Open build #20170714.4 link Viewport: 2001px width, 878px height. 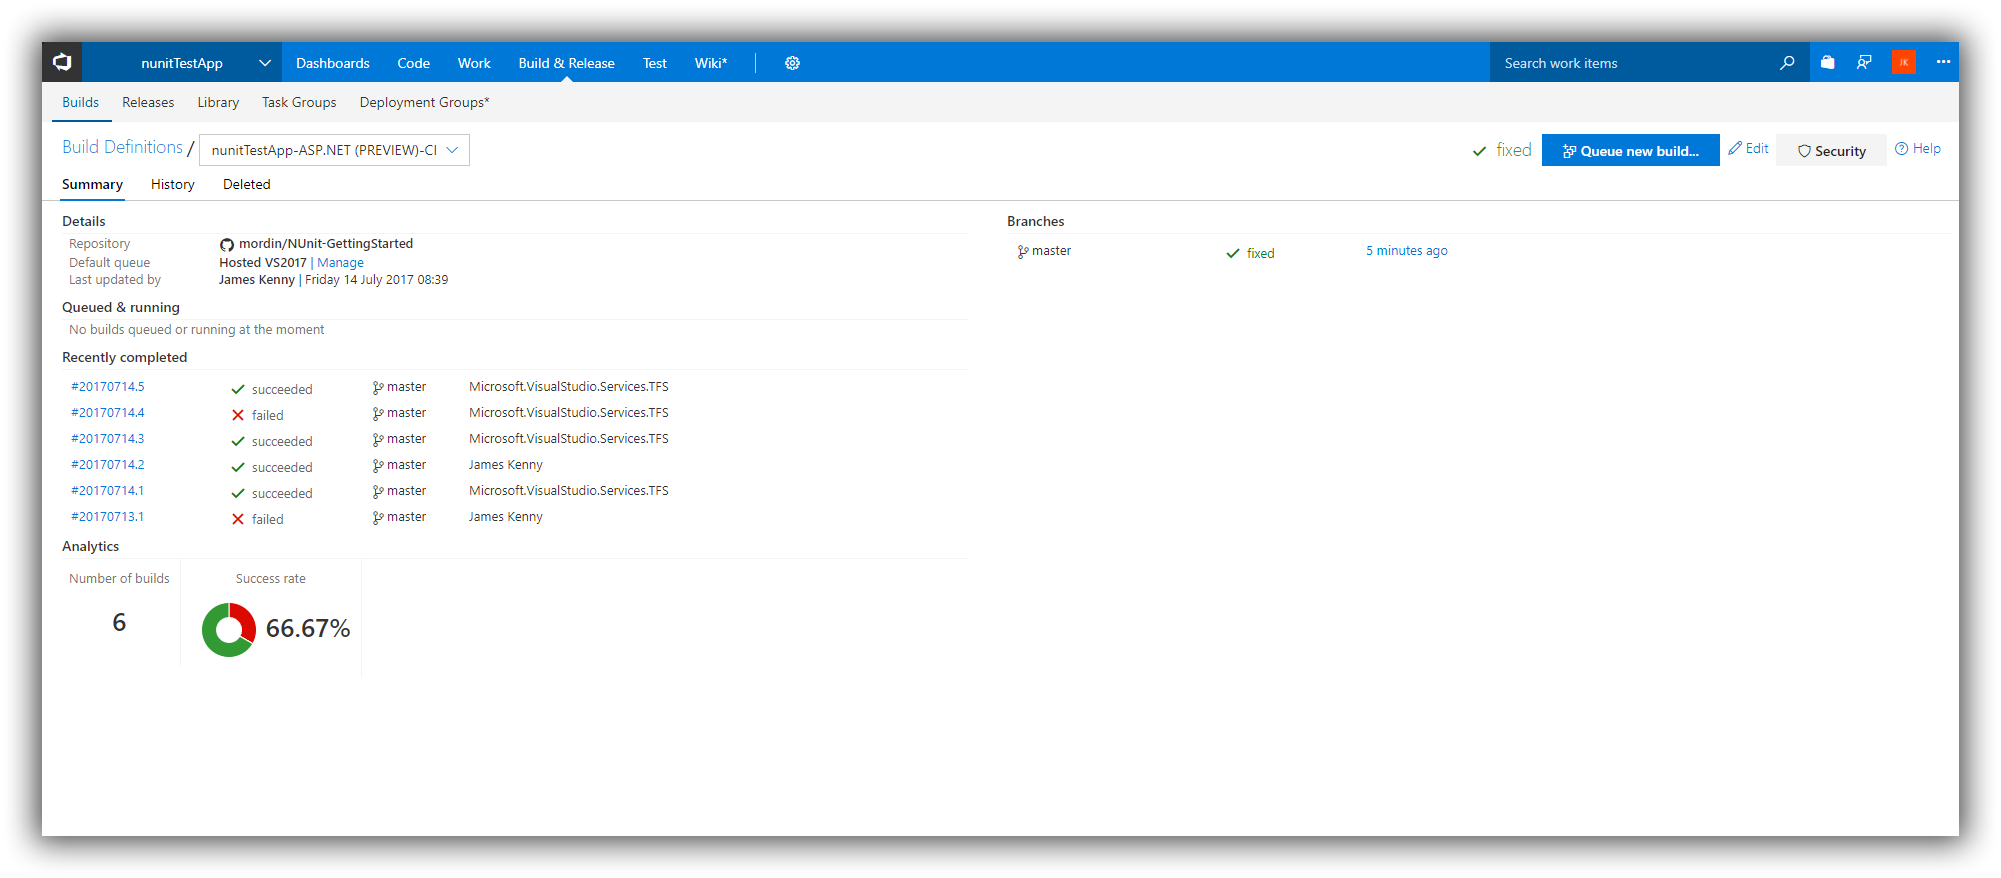108,413
